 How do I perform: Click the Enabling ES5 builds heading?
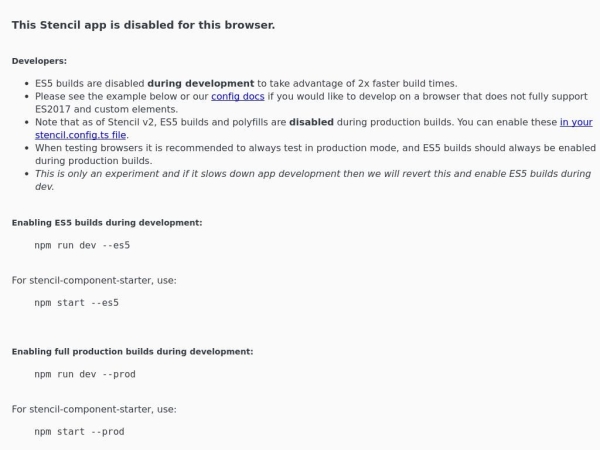(107, 223)
